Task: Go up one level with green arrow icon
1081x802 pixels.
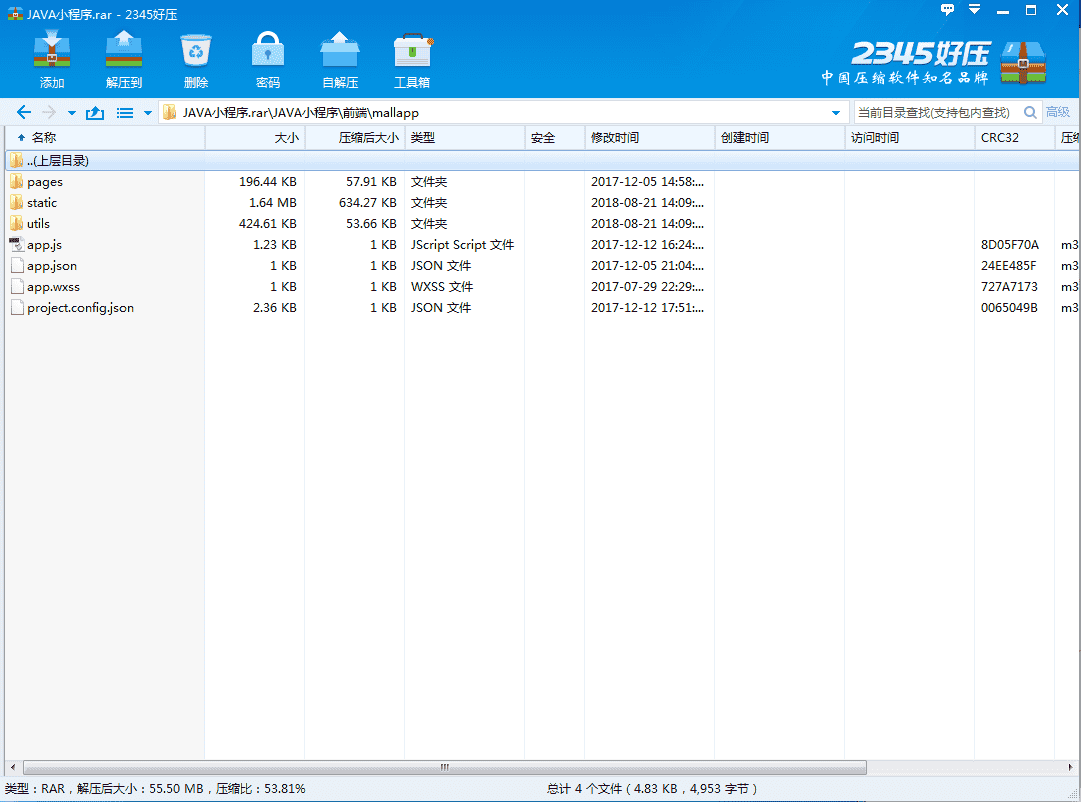Action: point(94,112)
